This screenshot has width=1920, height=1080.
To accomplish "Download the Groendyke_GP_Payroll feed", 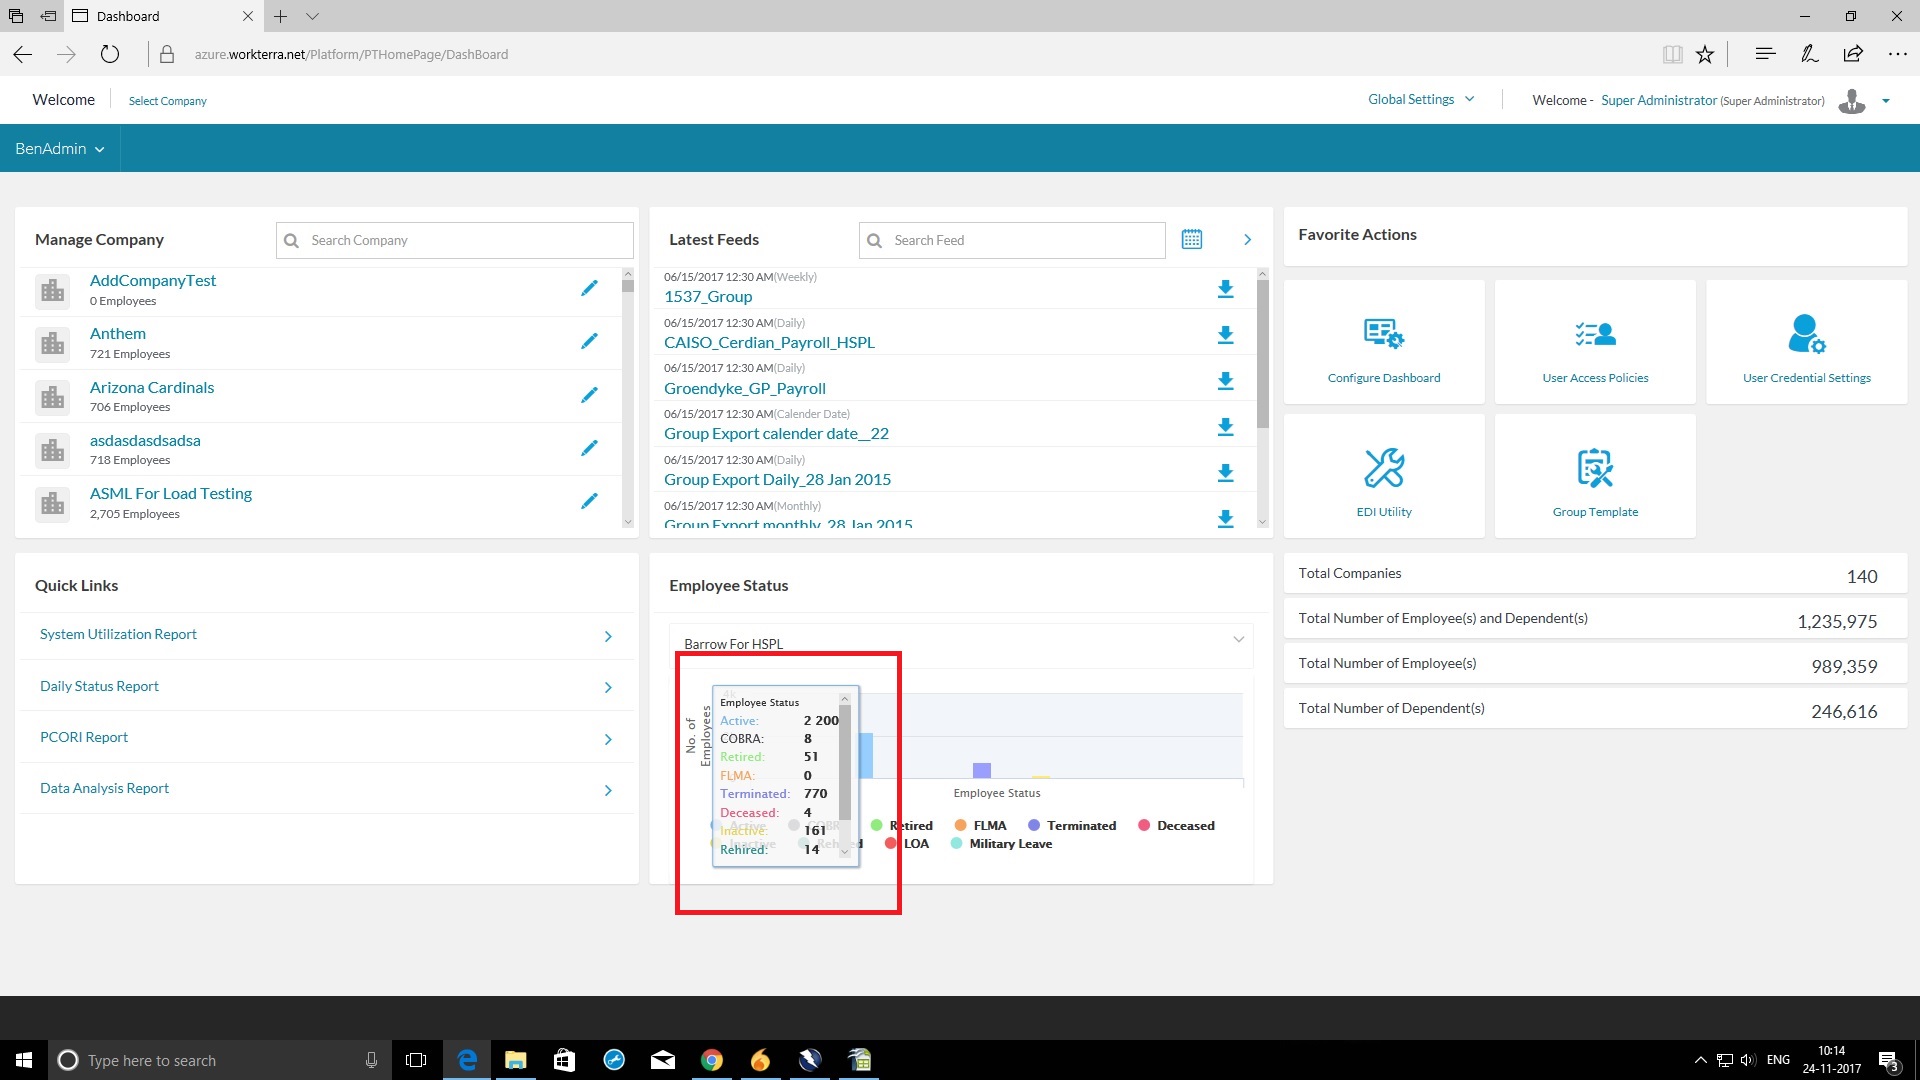I will point(1225,381).
